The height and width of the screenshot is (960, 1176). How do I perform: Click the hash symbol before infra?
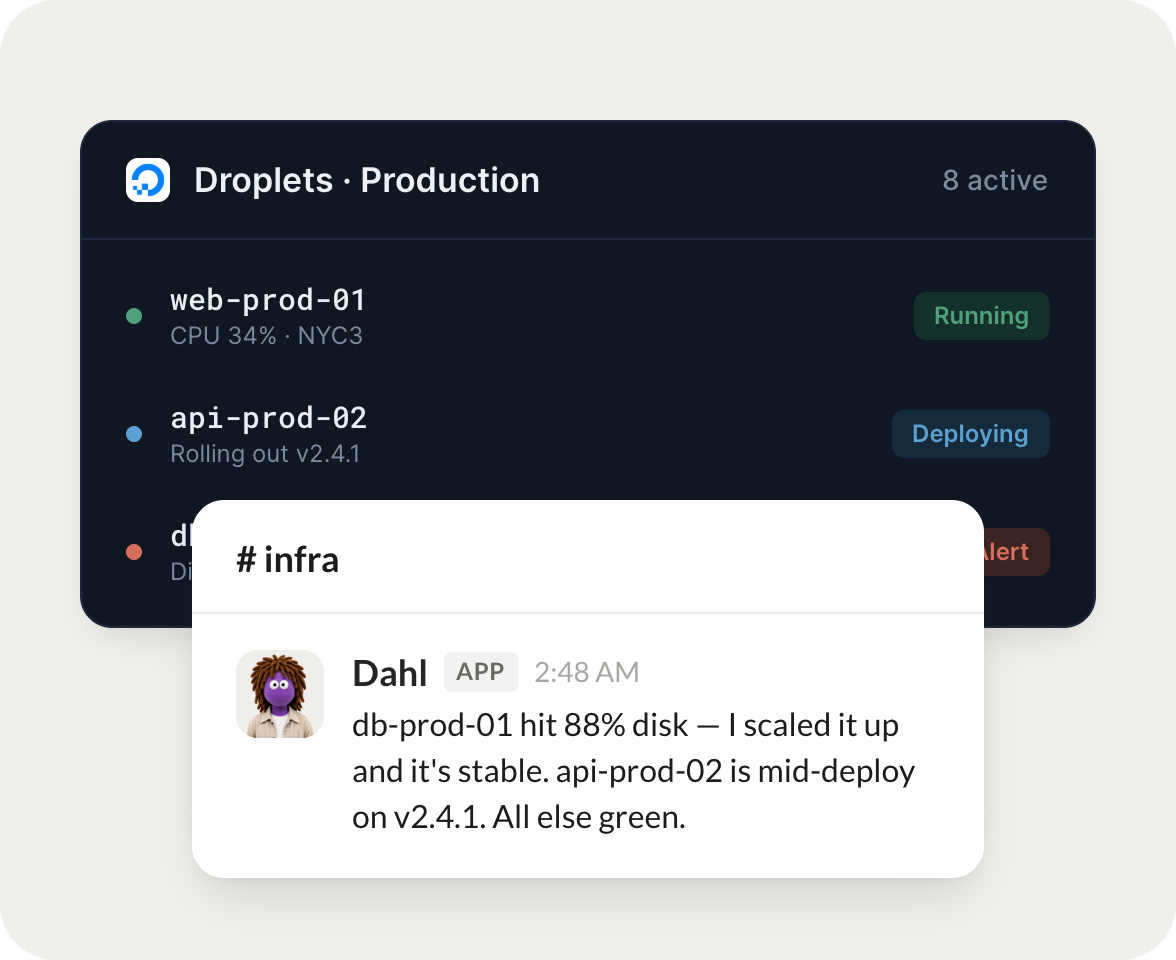pyautogui.click(x=246, y=560)
